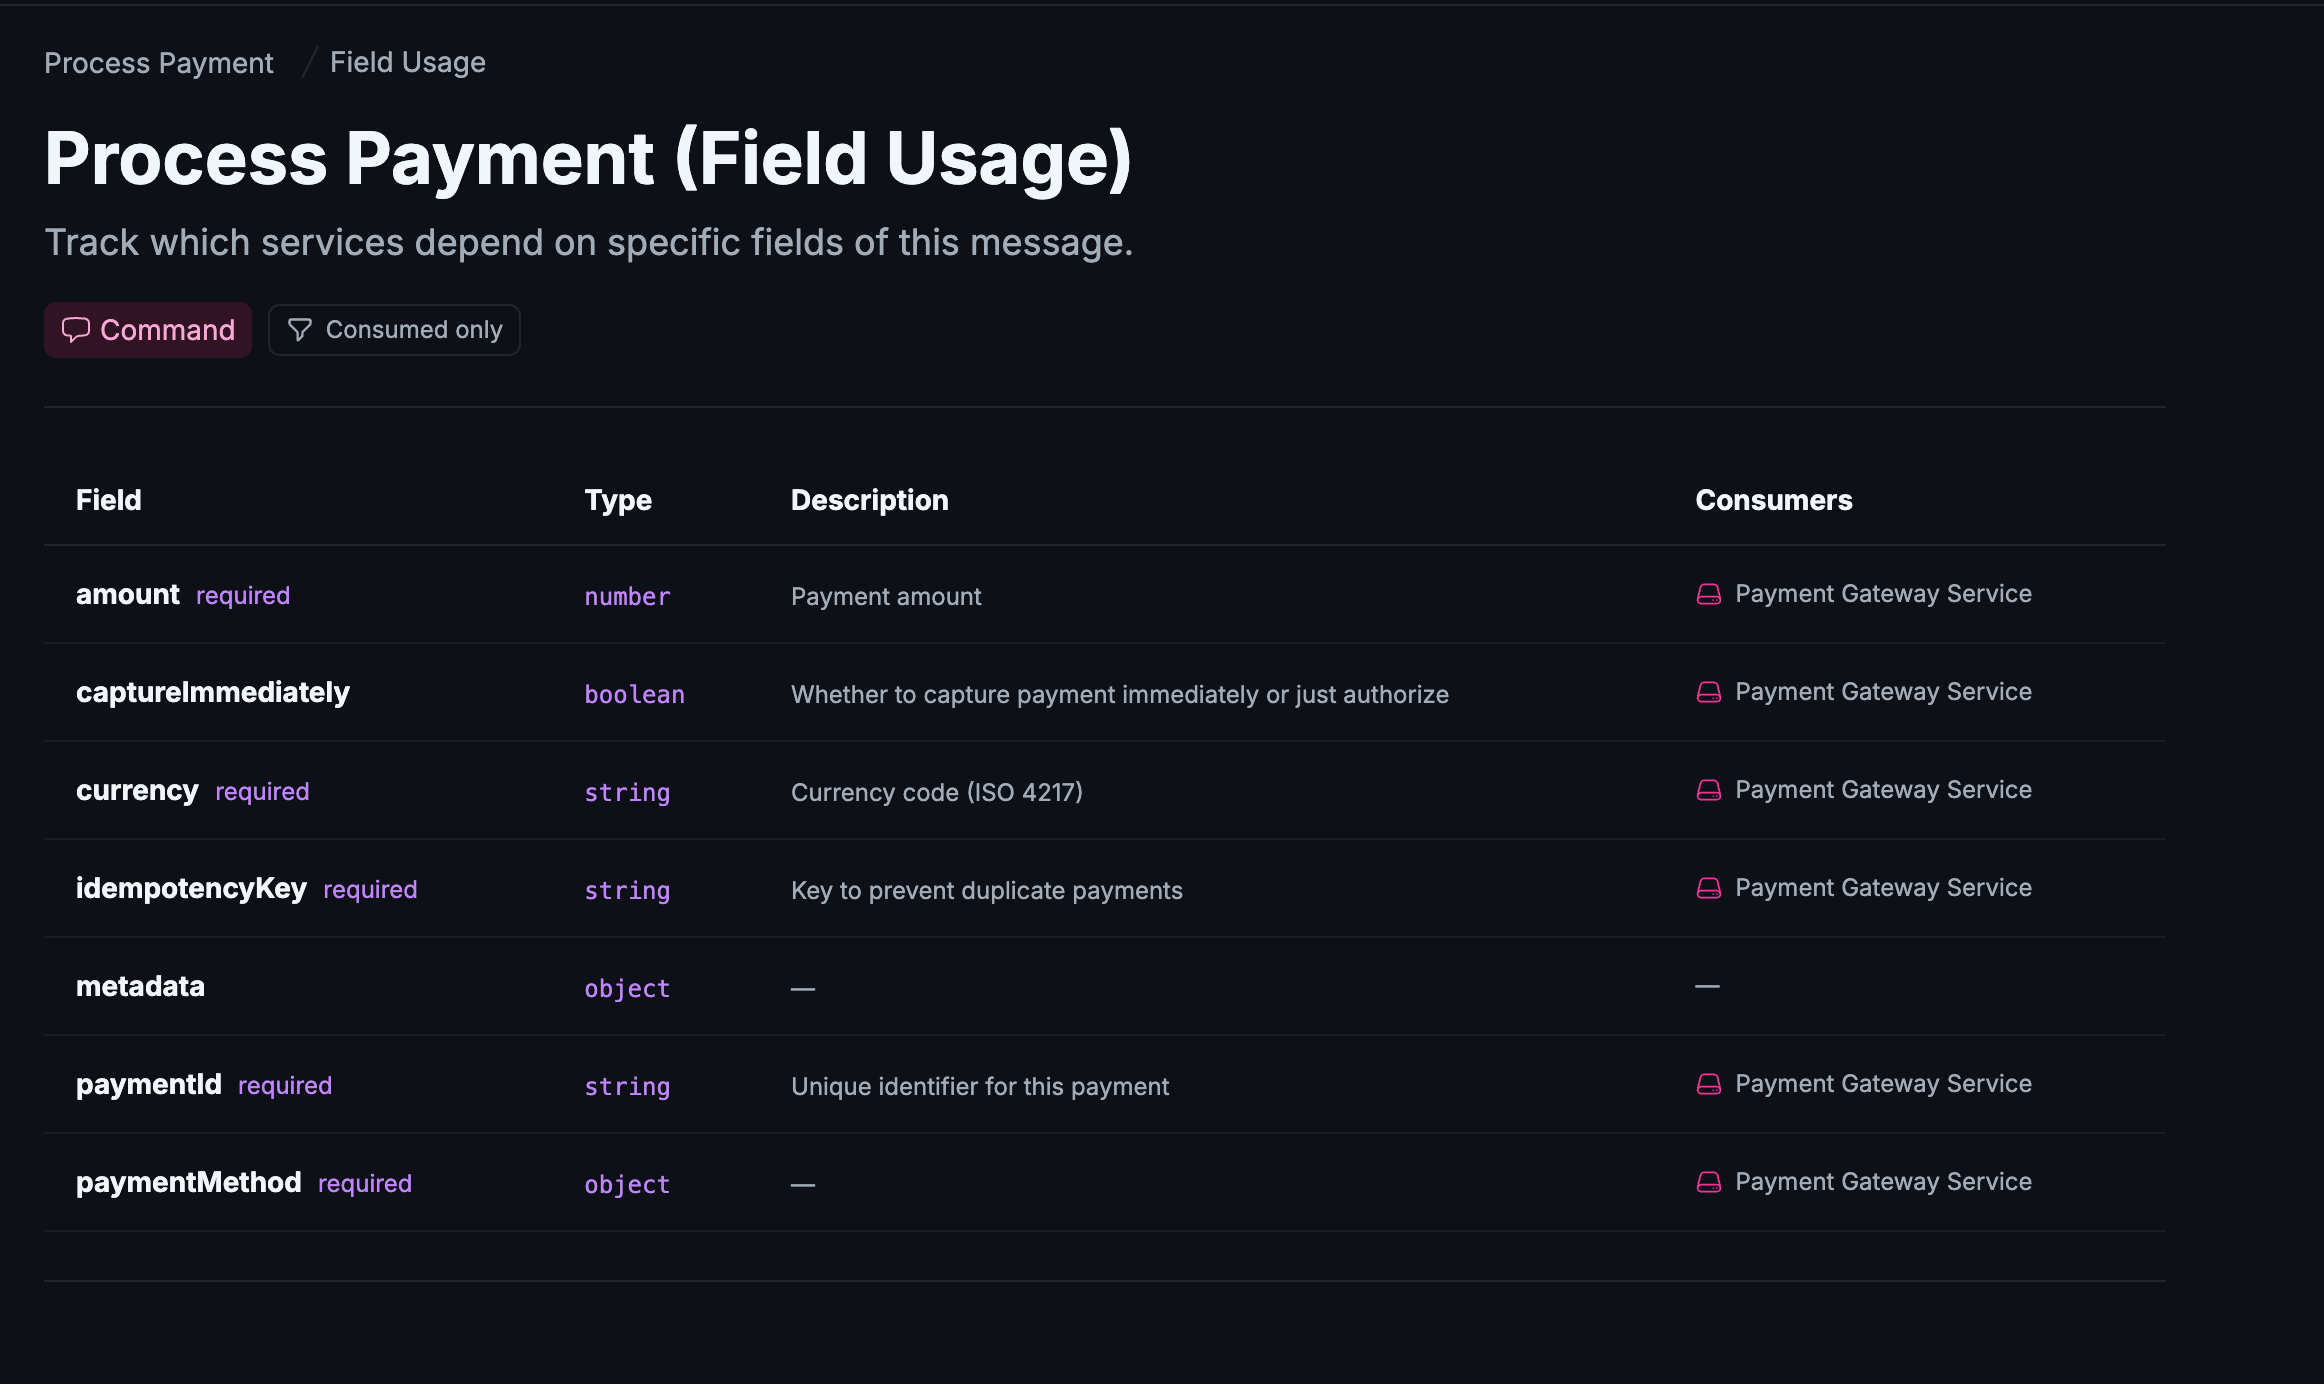
Task: Click the metadata field row
Action: point(141,985)
